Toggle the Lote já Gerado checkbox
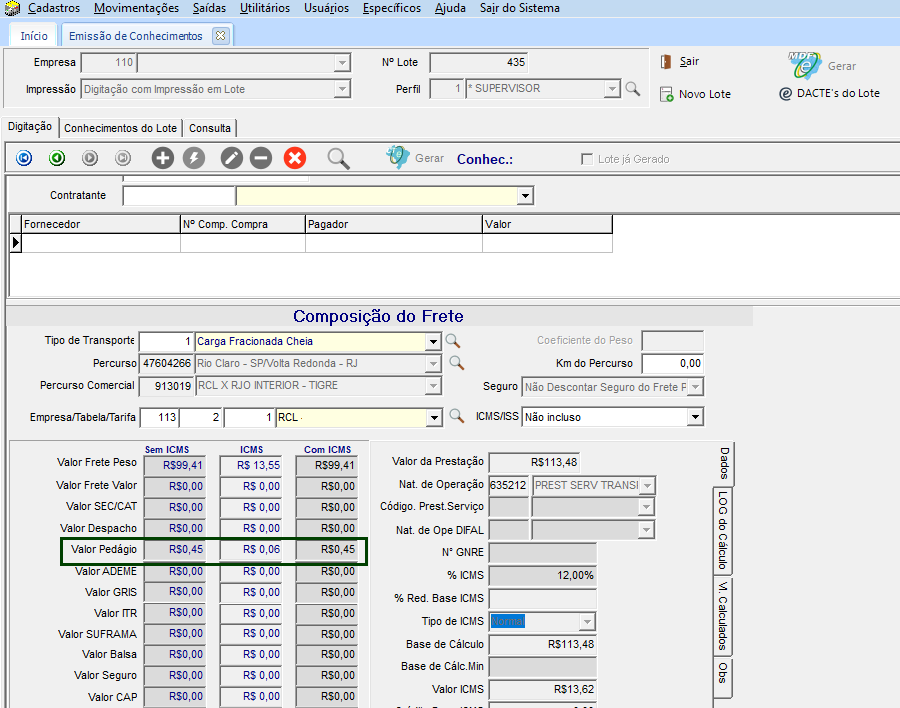The image size is (900, 708). (587, 159)
